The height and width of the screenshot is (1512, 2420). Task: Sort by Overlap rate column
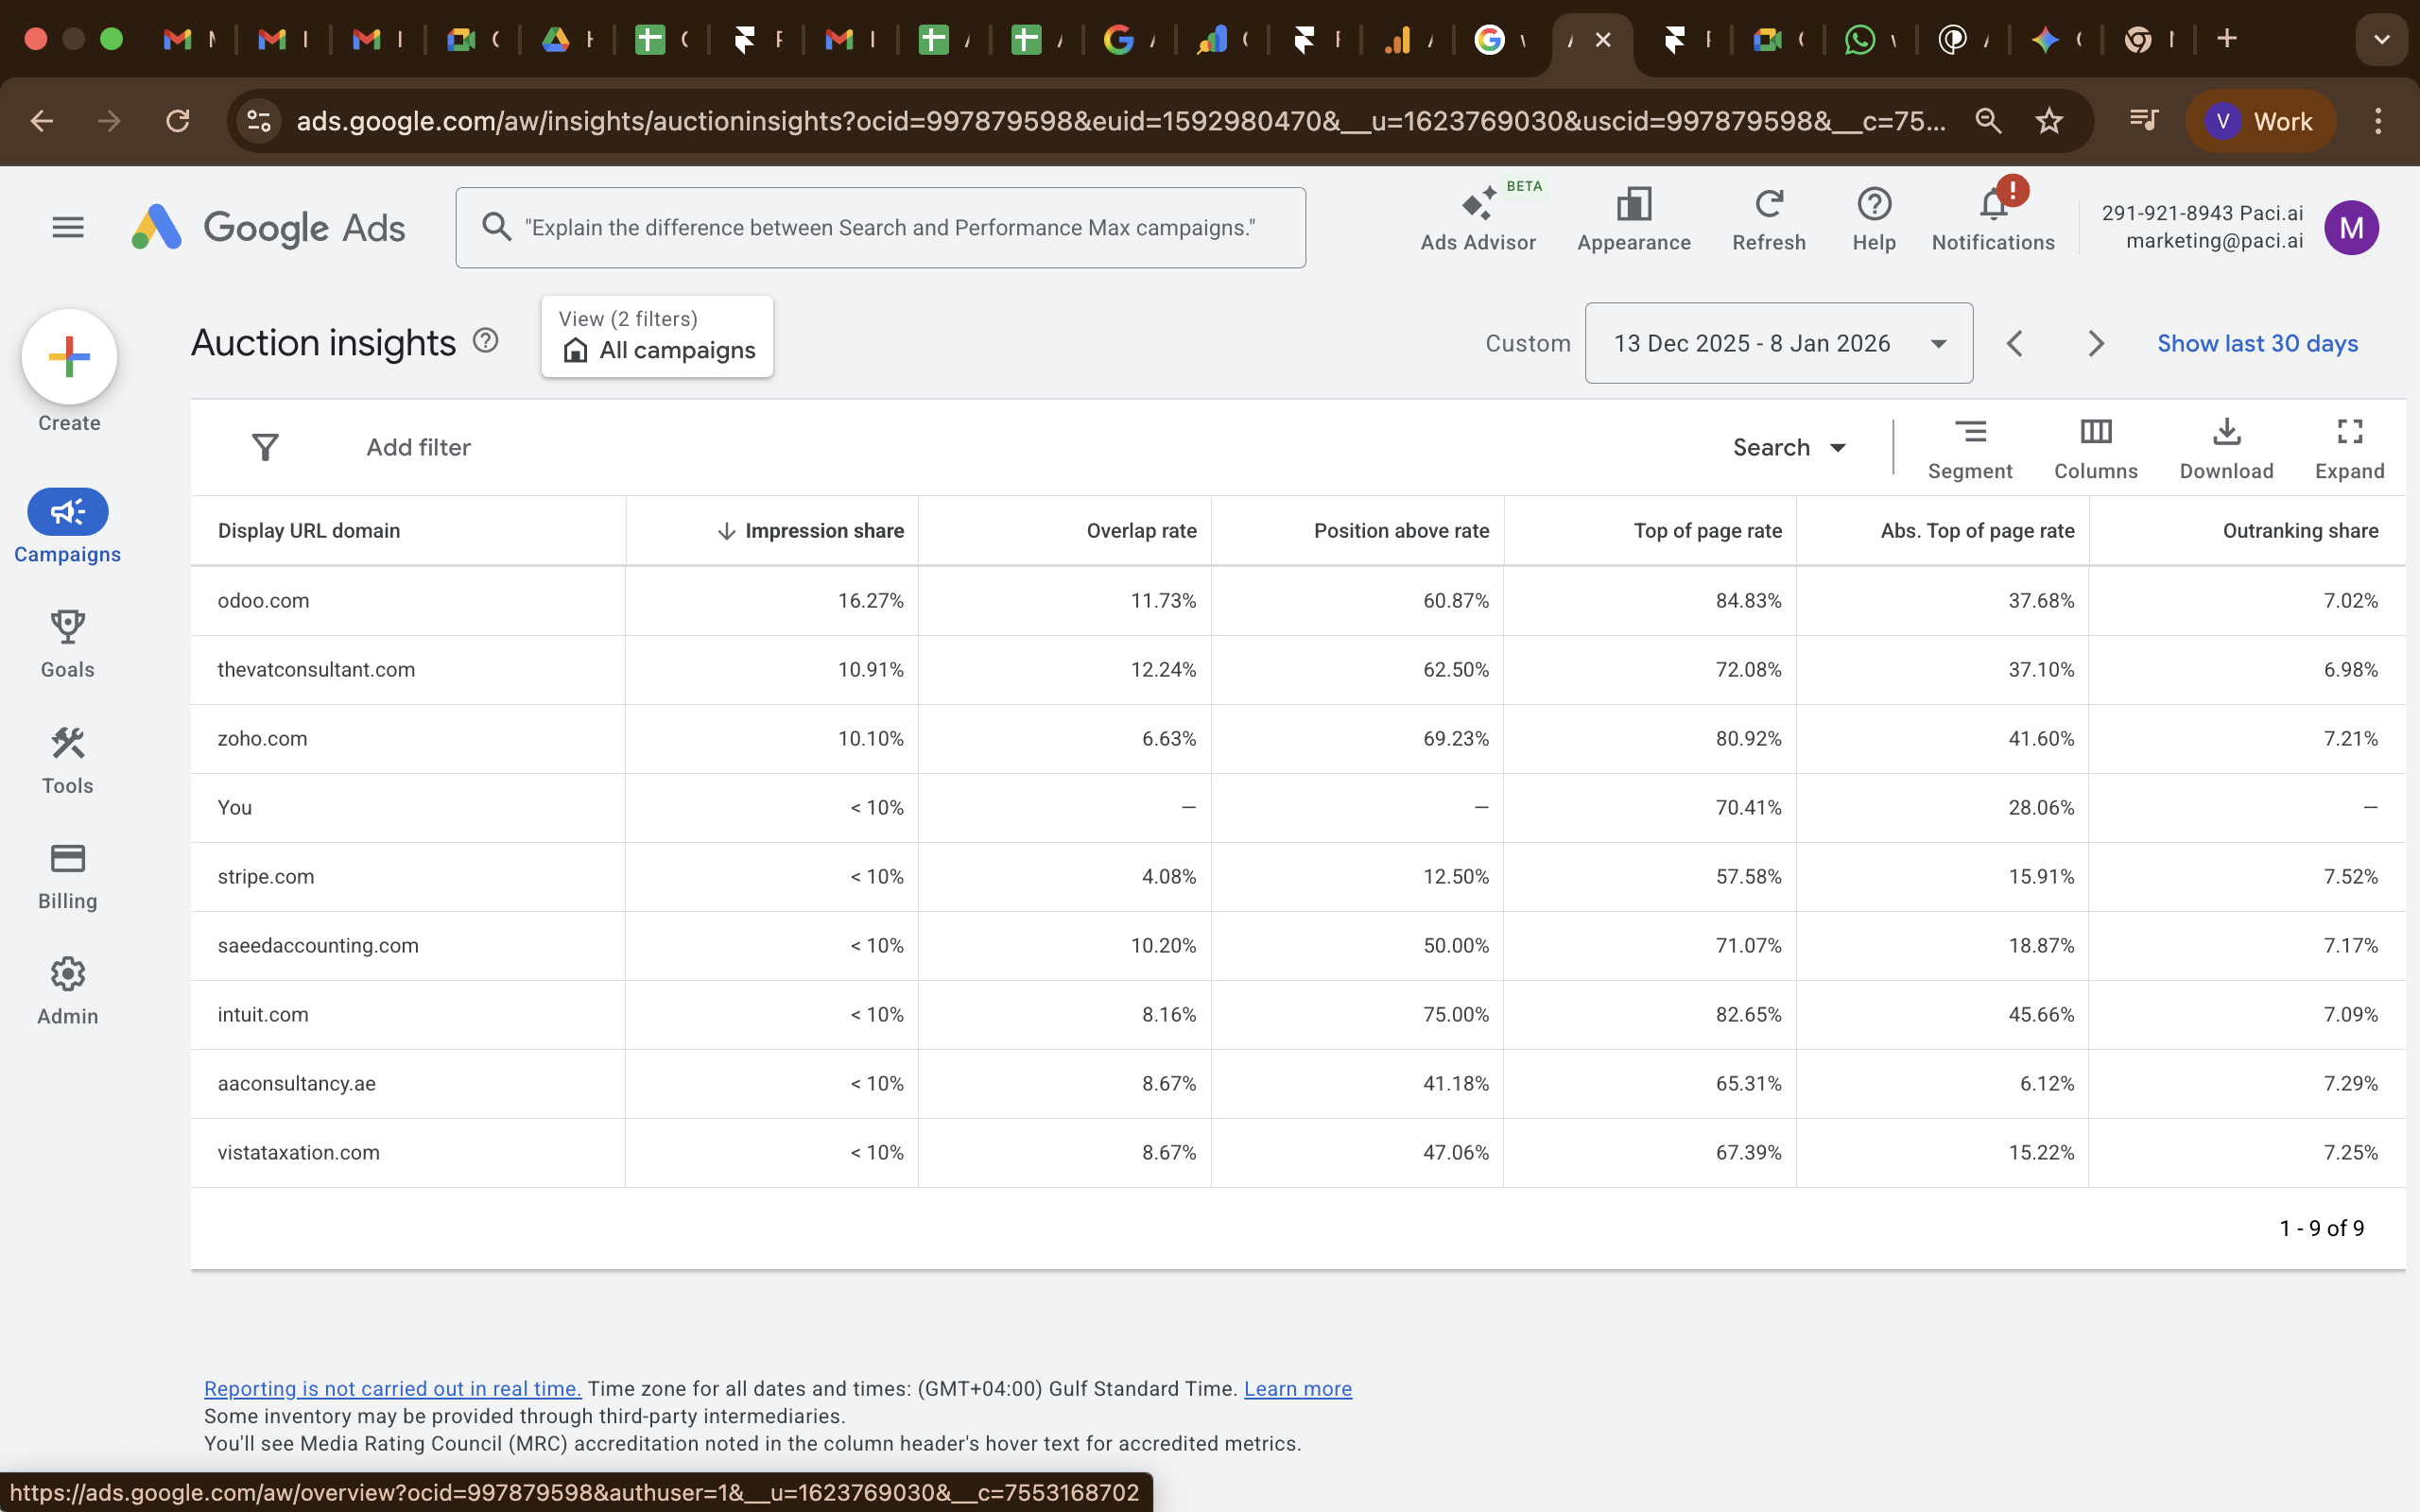pyautogui.click(x=1141, y=531)
